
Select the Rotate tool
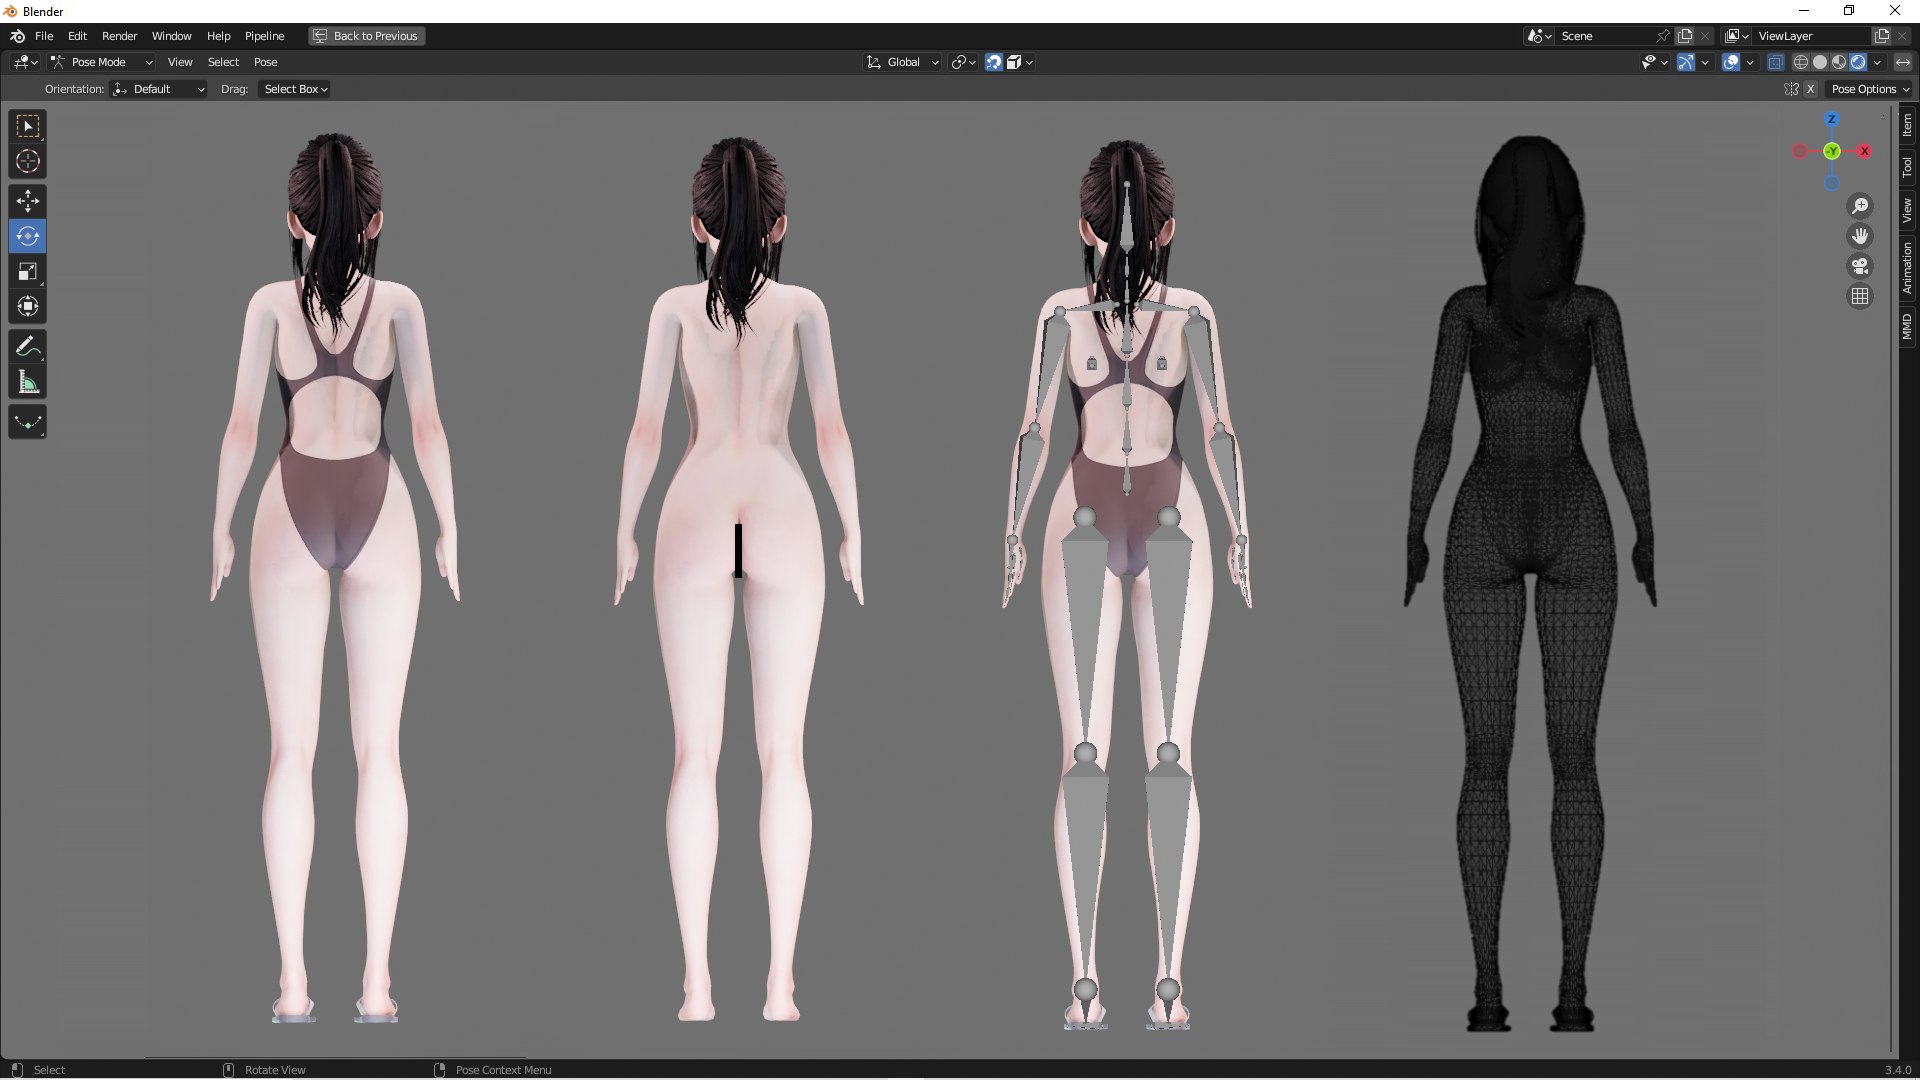click(x=28, y=236)
